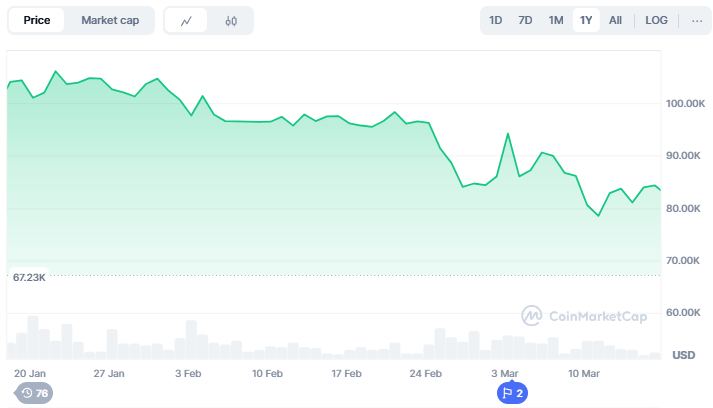Show the All time range
Image resolution: width=713 pixels, height=408 pixels.
point(615,20)
